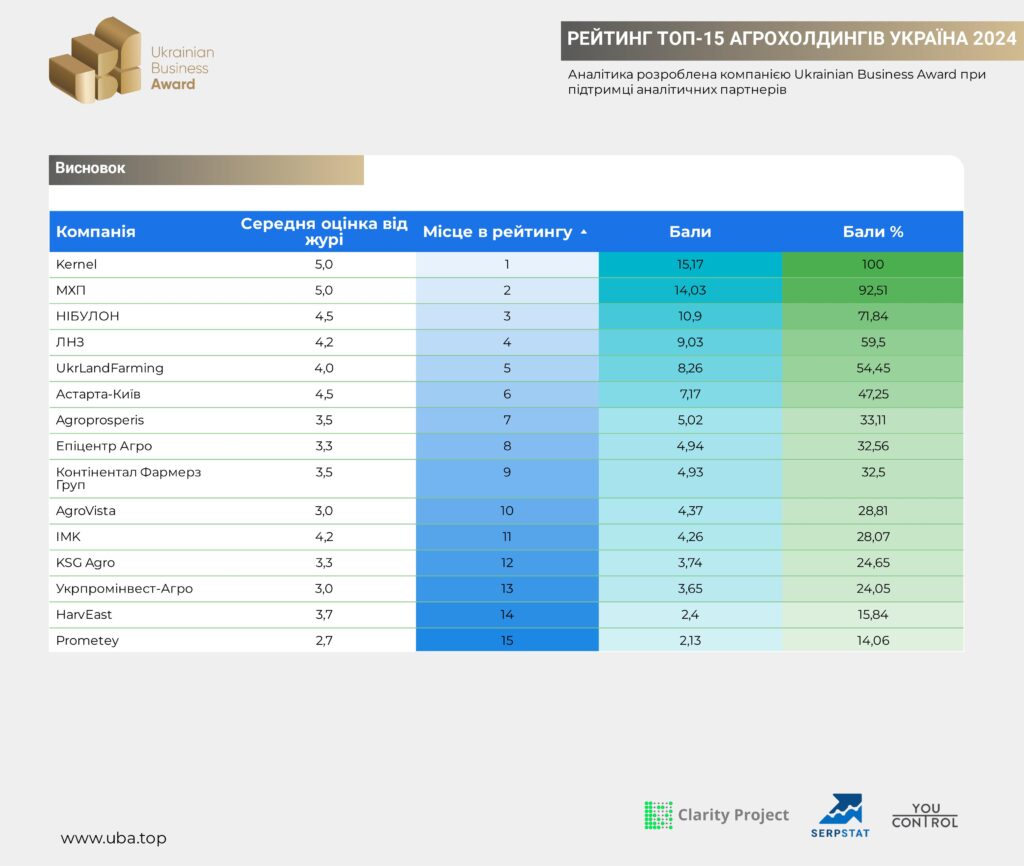
Task: Select the ІМК company cell
Action: pyautogui.click(x=141, y=537)
